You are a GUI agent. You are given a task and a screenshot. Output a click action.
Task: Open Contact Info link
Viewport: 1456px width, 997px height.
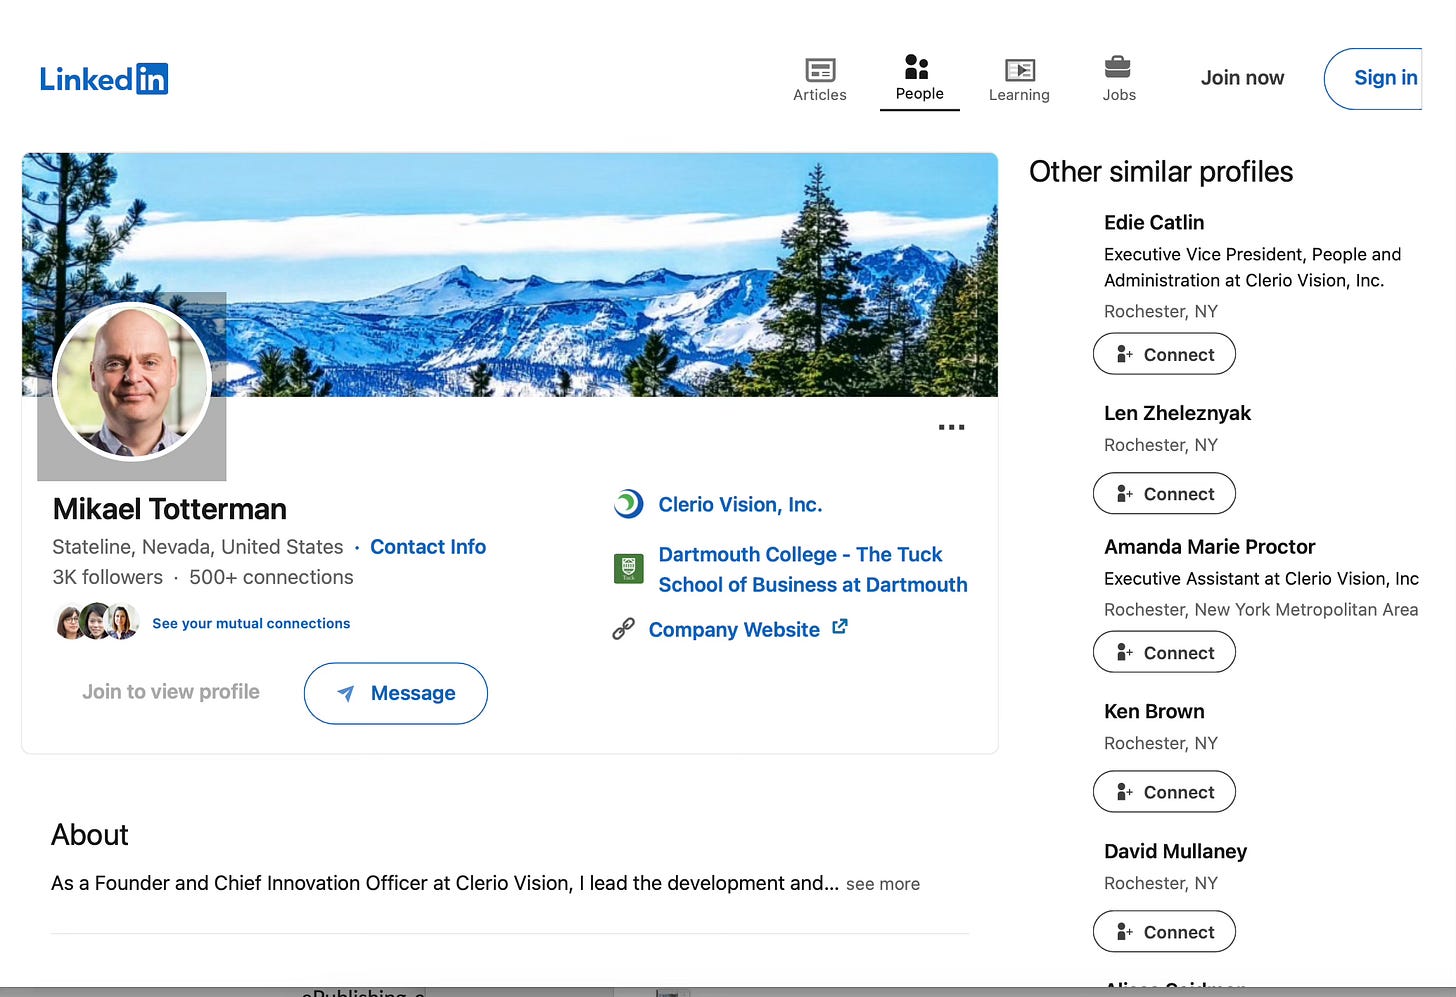(x=428, y=547)
